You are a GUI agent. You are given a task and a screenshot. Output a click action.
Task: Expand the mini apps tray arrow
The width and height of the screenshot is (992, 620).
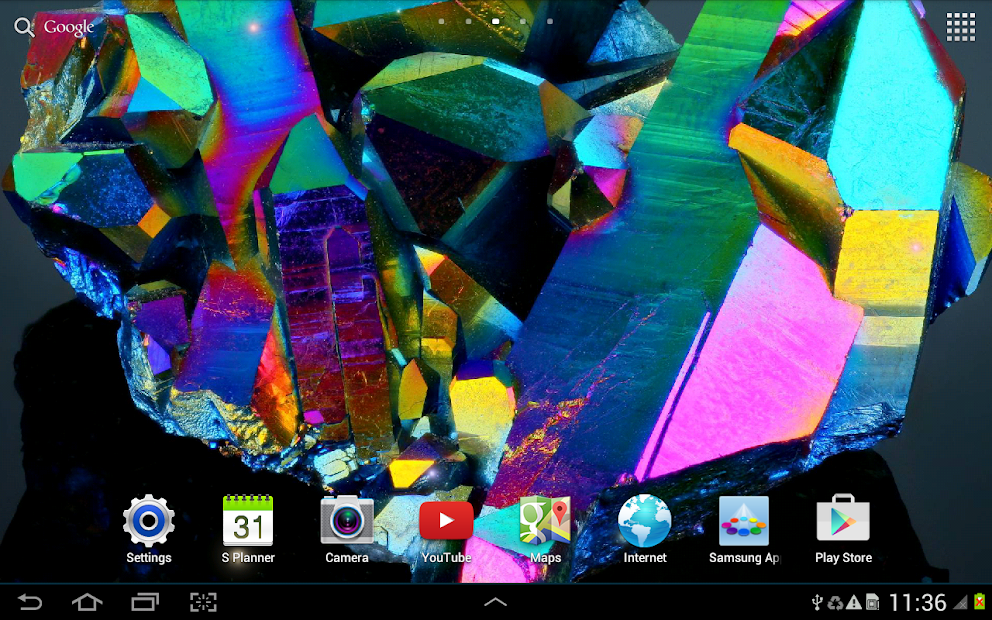pos(495,602)
